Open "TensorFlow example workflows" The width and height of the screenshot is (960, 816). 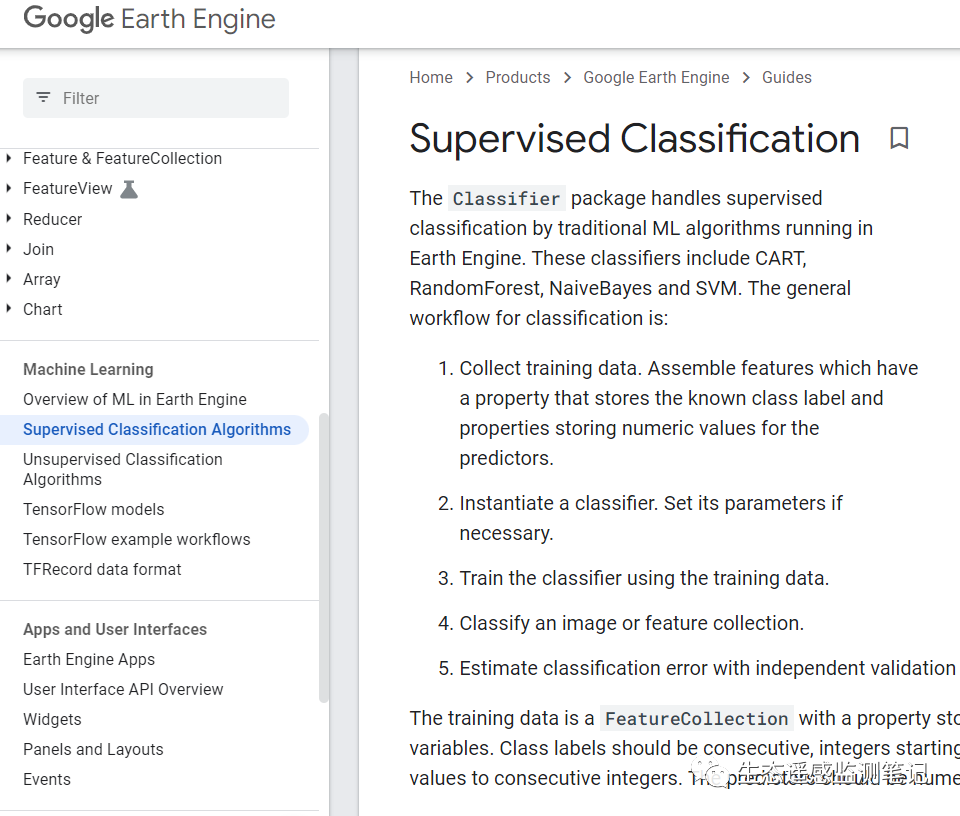click(x=136, y=539)
